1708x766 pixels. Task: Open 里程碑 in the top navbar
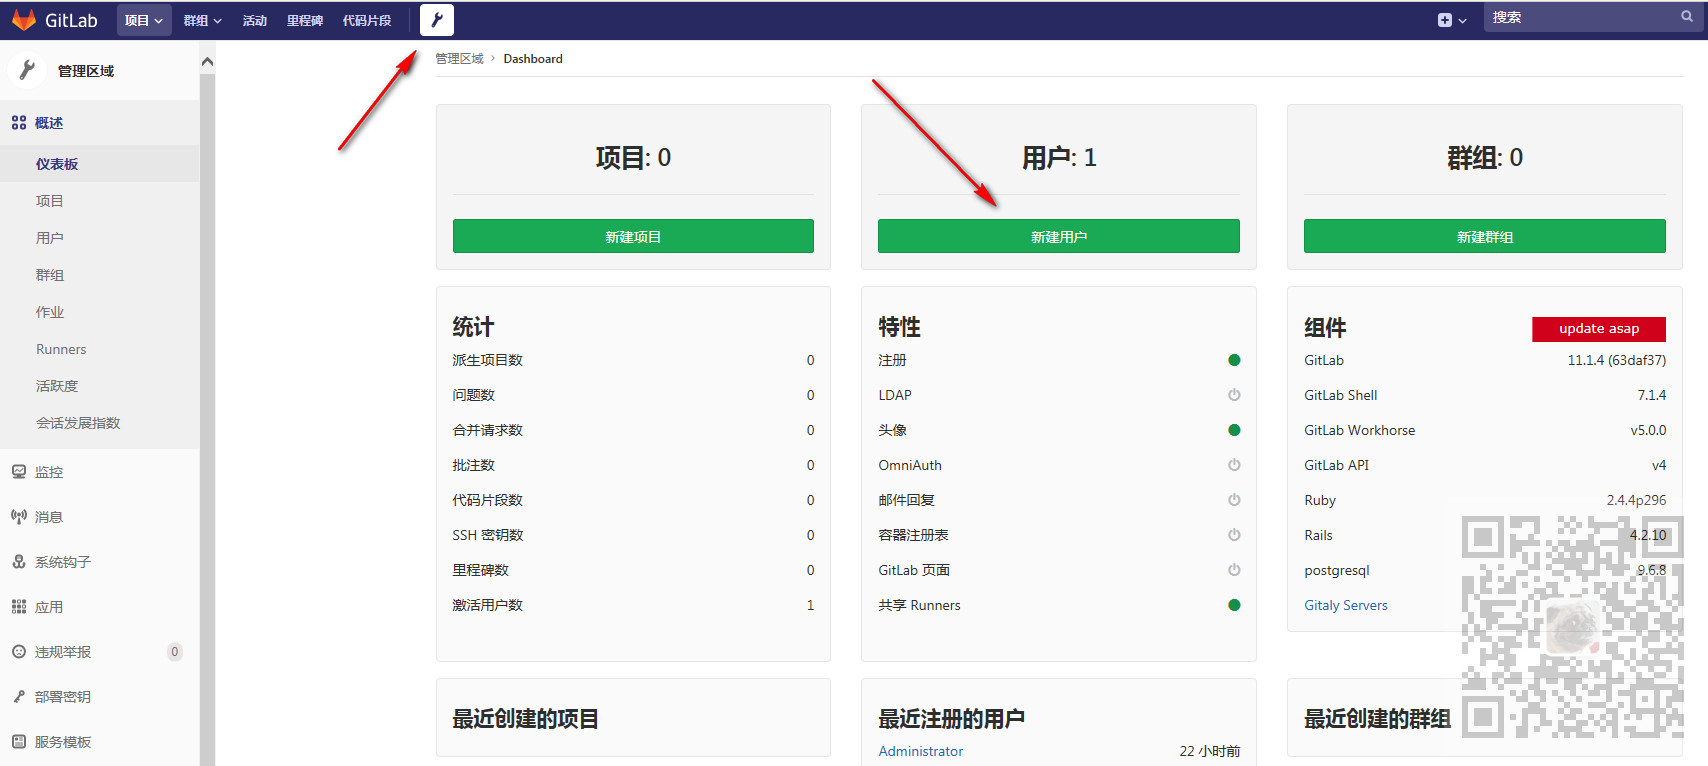click(x=305, y=20)
